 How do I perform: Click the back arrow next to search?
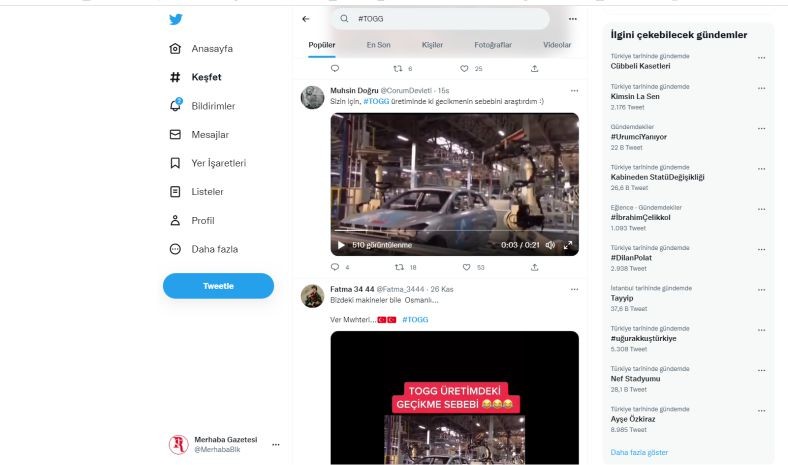point(306,19)
